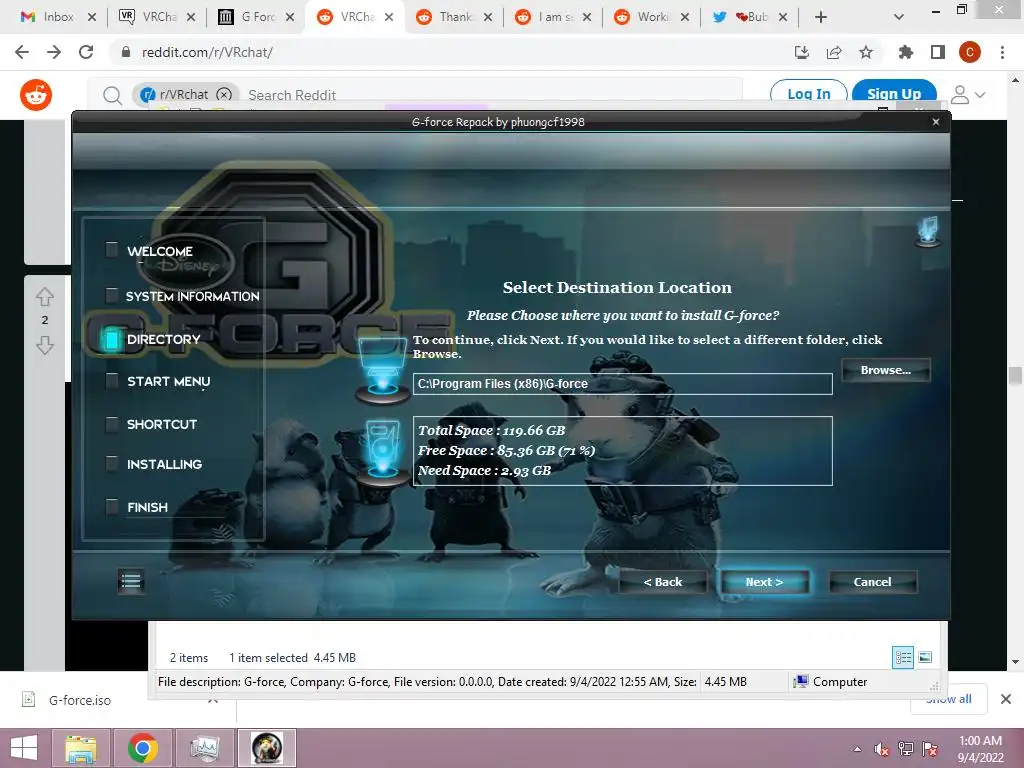
Task: Click Browse to choose folder
Action: 886,370
